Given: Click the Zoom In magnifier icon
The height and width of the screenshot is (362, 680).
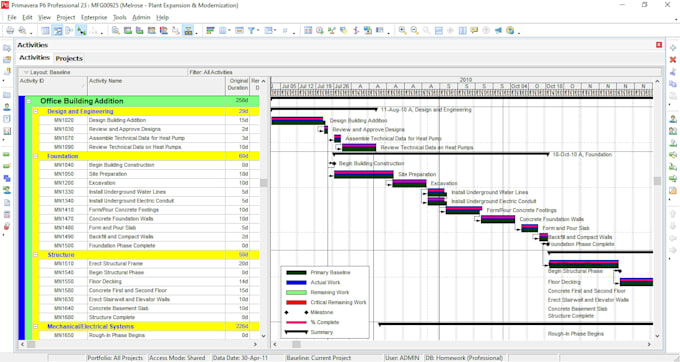Looking at the screenshot, I should [402, 30].
